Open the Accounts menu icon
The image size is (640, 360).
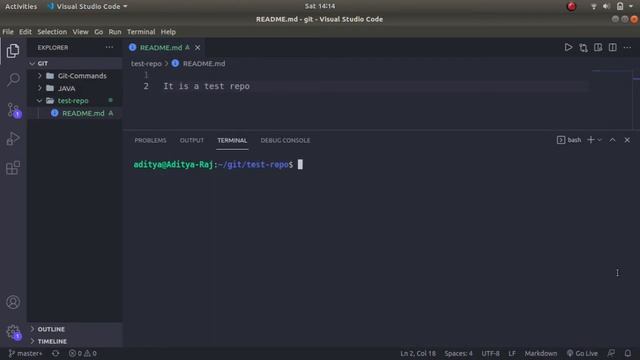pos(13,302)
